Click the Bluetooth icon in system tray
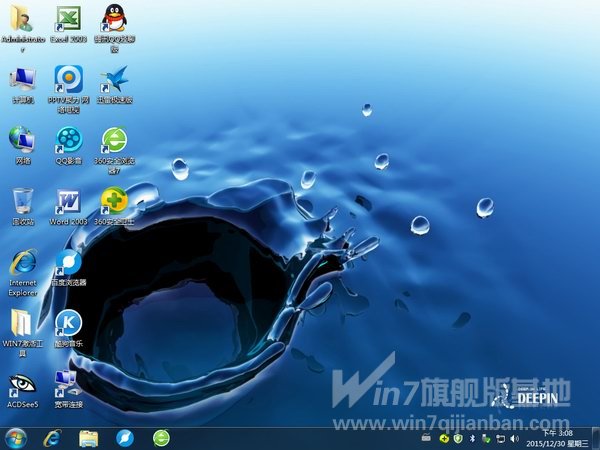The image size is (600, 450). 472,438
